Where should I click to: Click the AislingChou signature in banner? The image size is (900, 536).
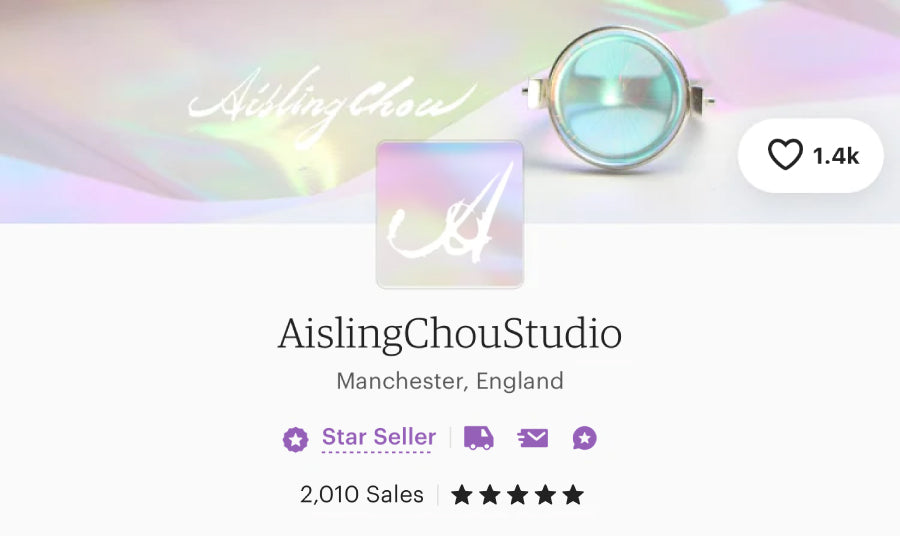click(333, 106)
